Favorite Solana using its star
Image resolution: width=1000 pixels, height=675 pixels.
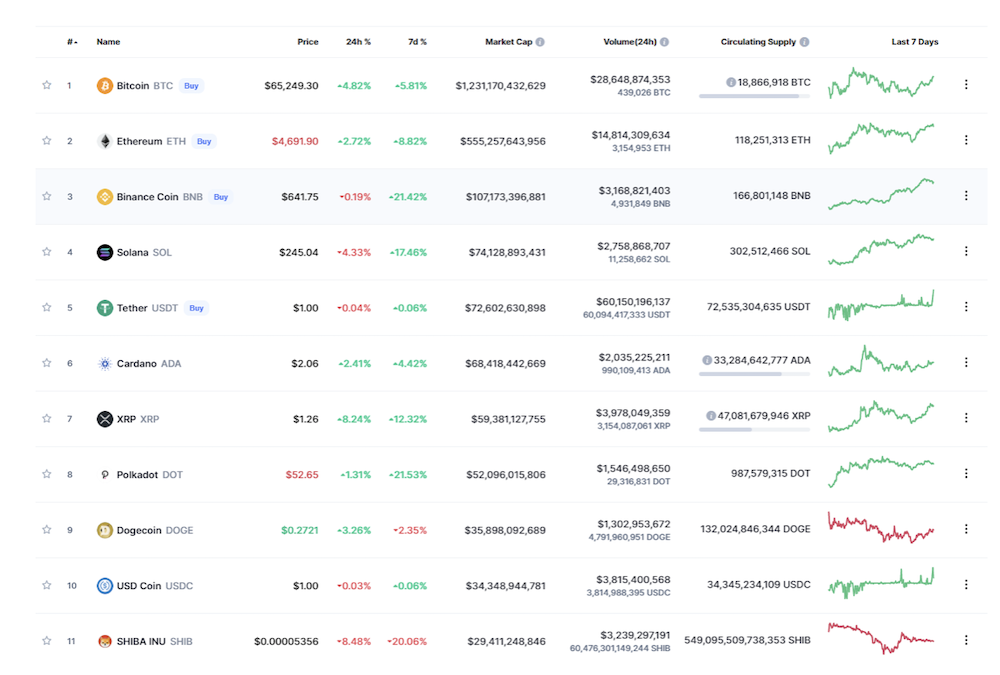click(x=47, y=251)
